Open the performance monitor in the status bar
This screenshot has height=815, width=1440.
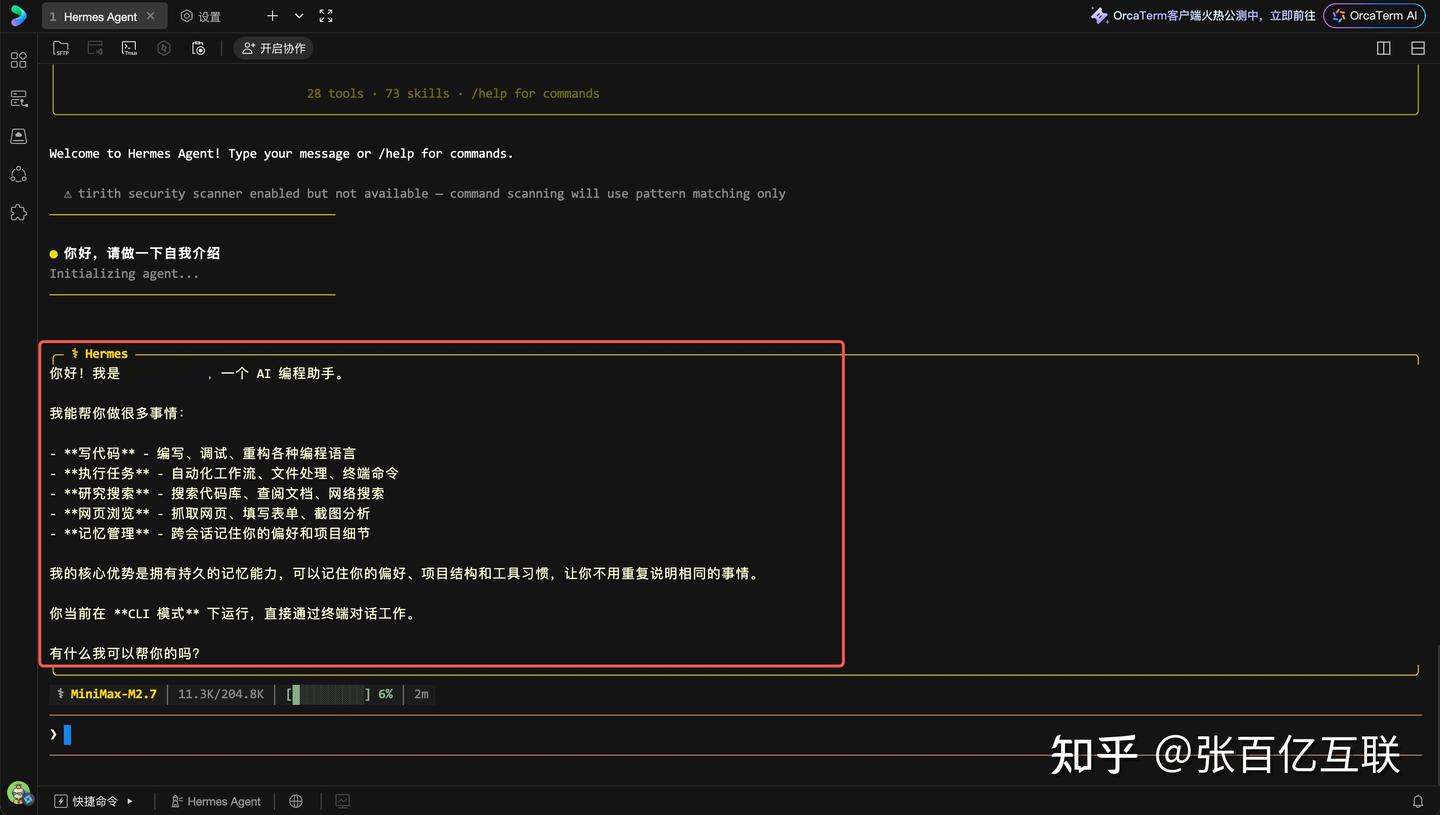click(x=342, y=801)
